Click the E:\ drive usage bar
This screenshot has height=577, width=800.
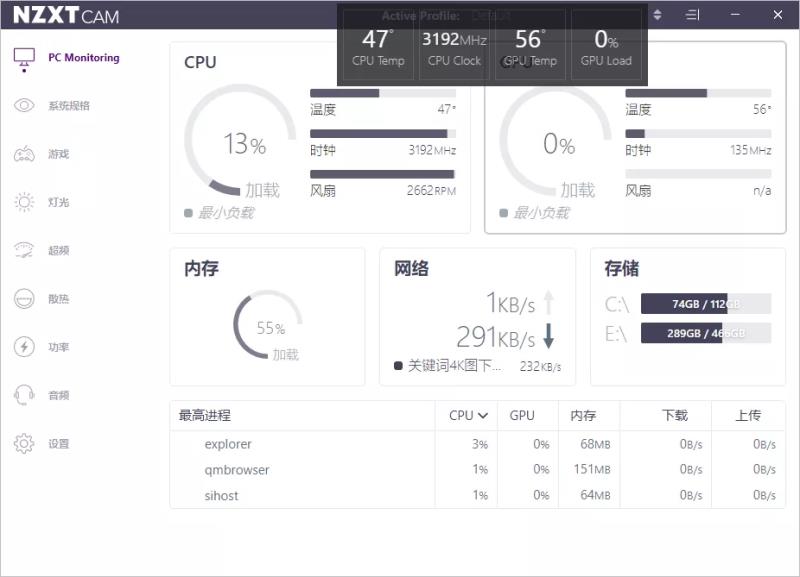[706, 333]
